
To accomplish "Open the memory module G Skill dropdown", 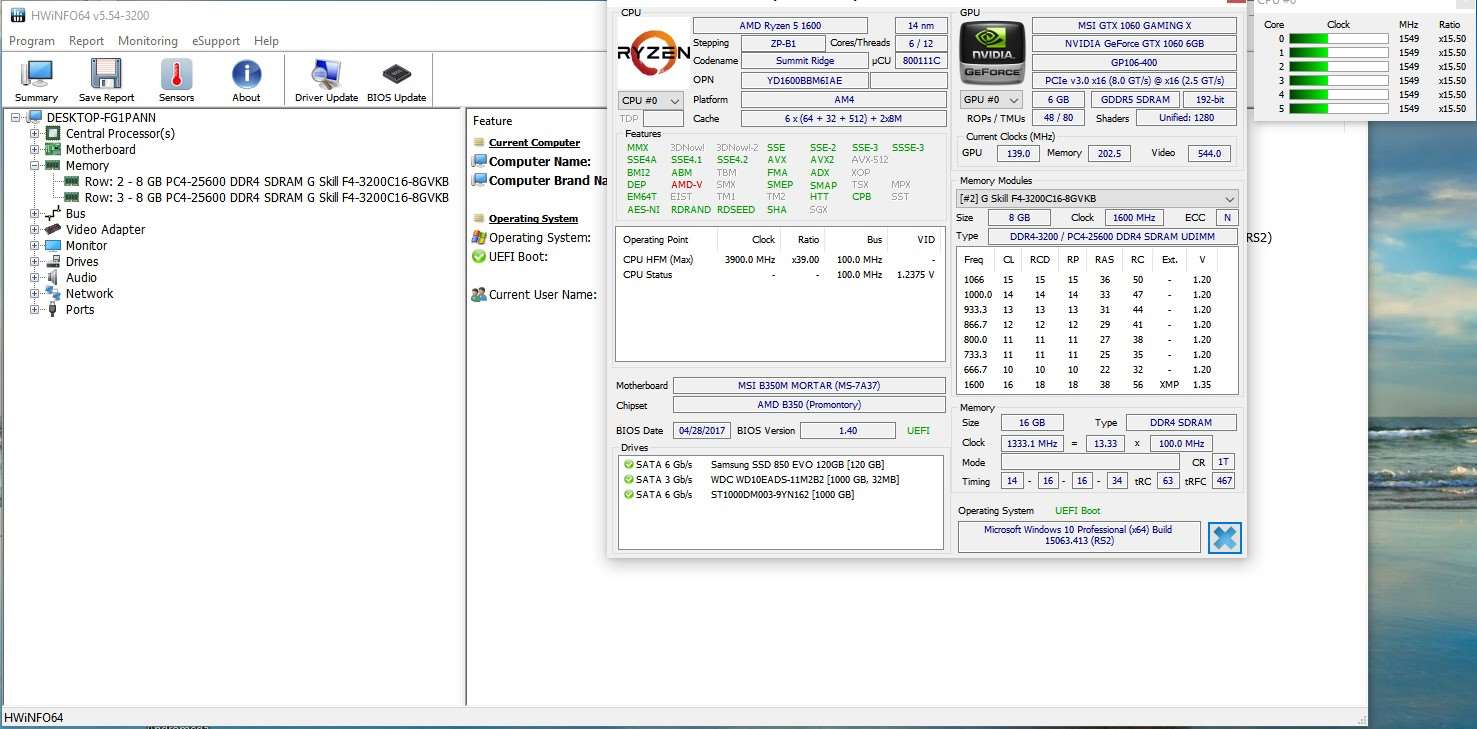I will [x=1097, y=198].
